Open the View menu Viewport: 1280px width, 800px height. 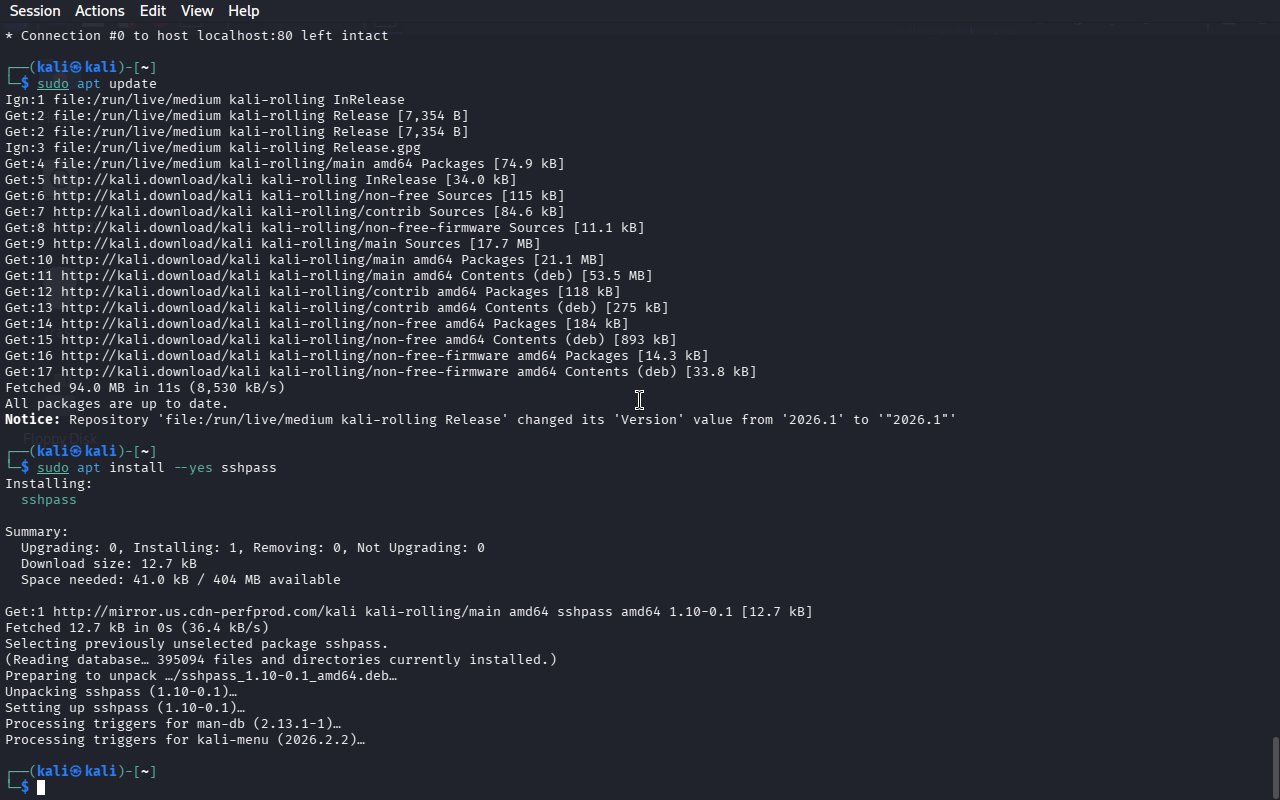click(197, 11)
